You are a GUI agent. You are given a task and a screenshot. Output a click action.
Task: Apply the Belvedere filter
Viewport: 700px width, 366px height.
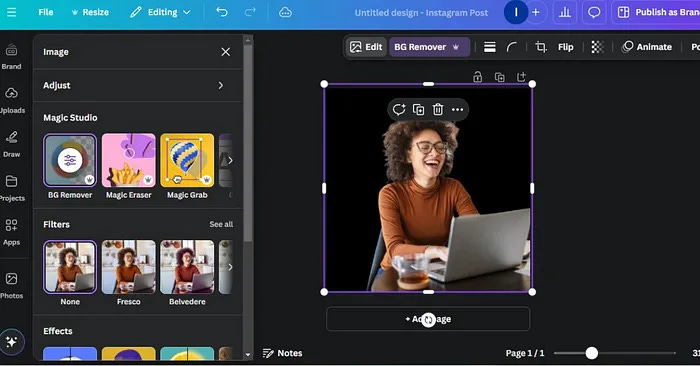187,267
